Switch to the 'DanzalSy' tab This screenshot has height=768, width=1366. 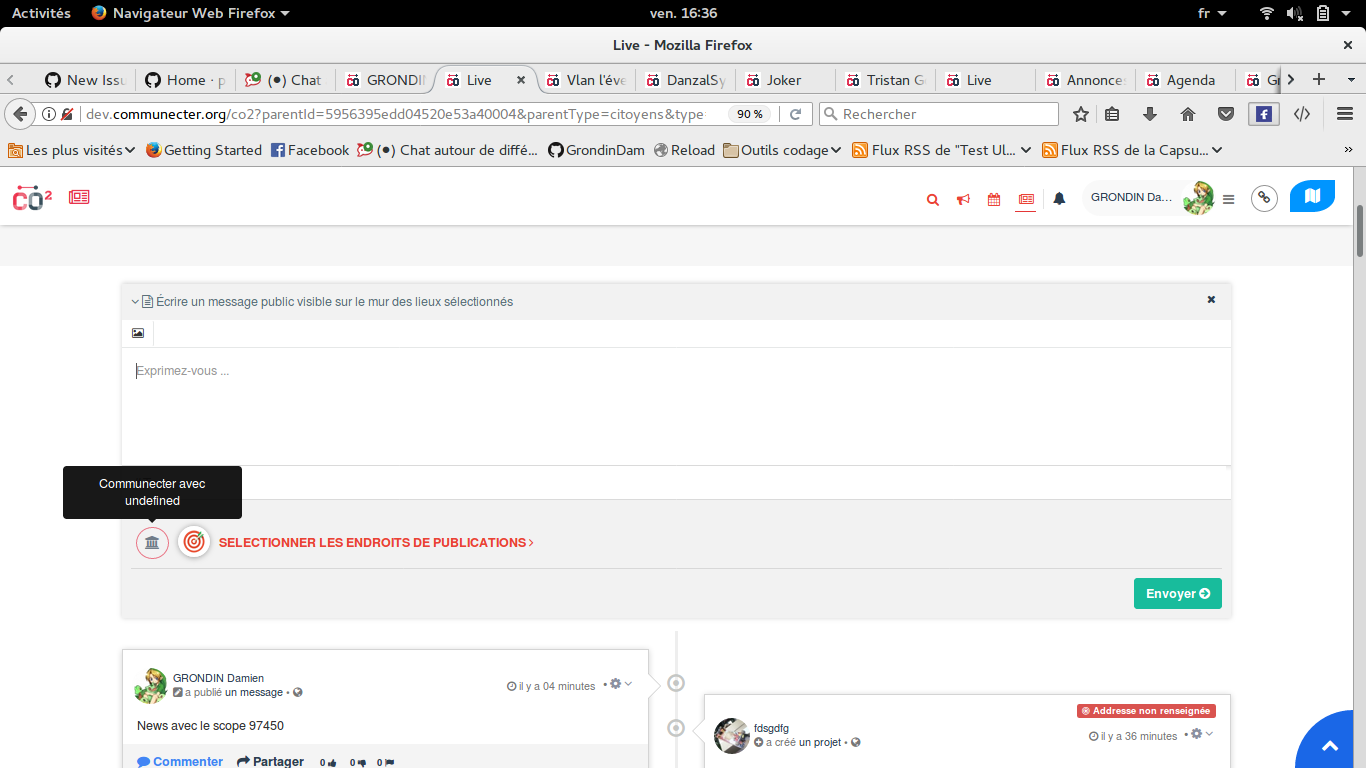pyautogui.click(x=685, y=80)
